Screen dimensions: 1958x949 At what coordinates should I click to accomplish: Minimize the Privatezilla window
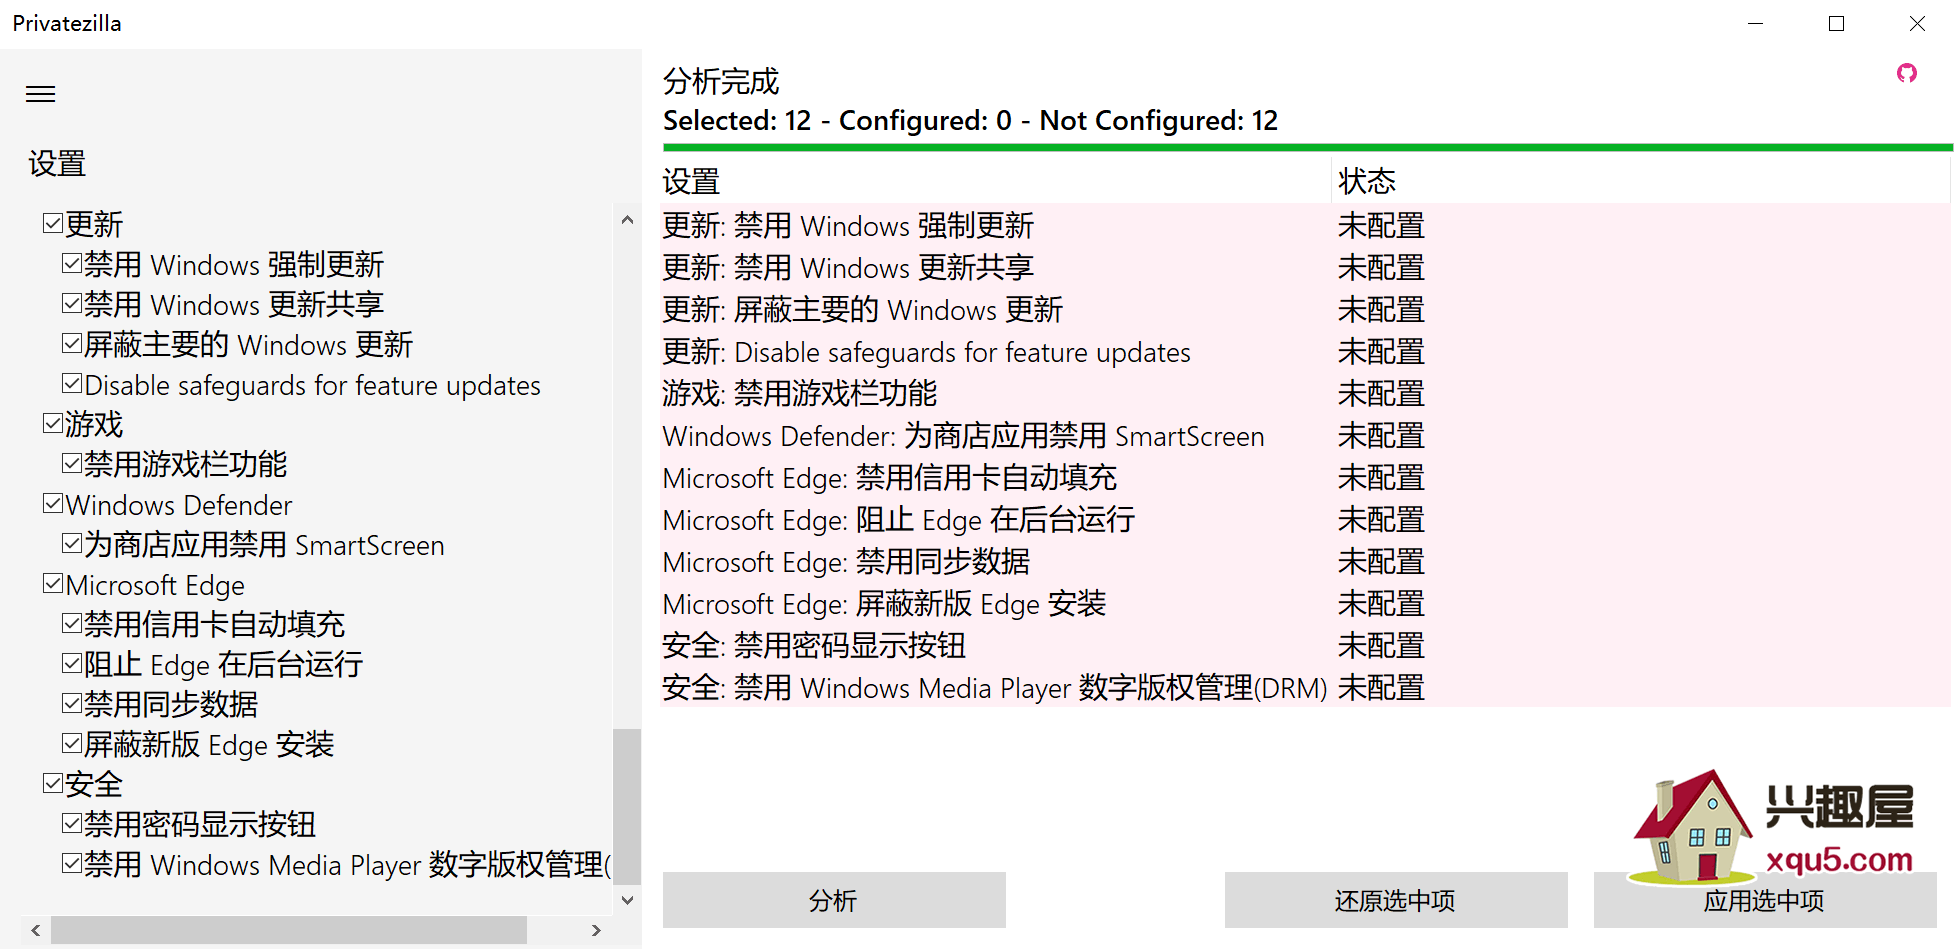1755,23
